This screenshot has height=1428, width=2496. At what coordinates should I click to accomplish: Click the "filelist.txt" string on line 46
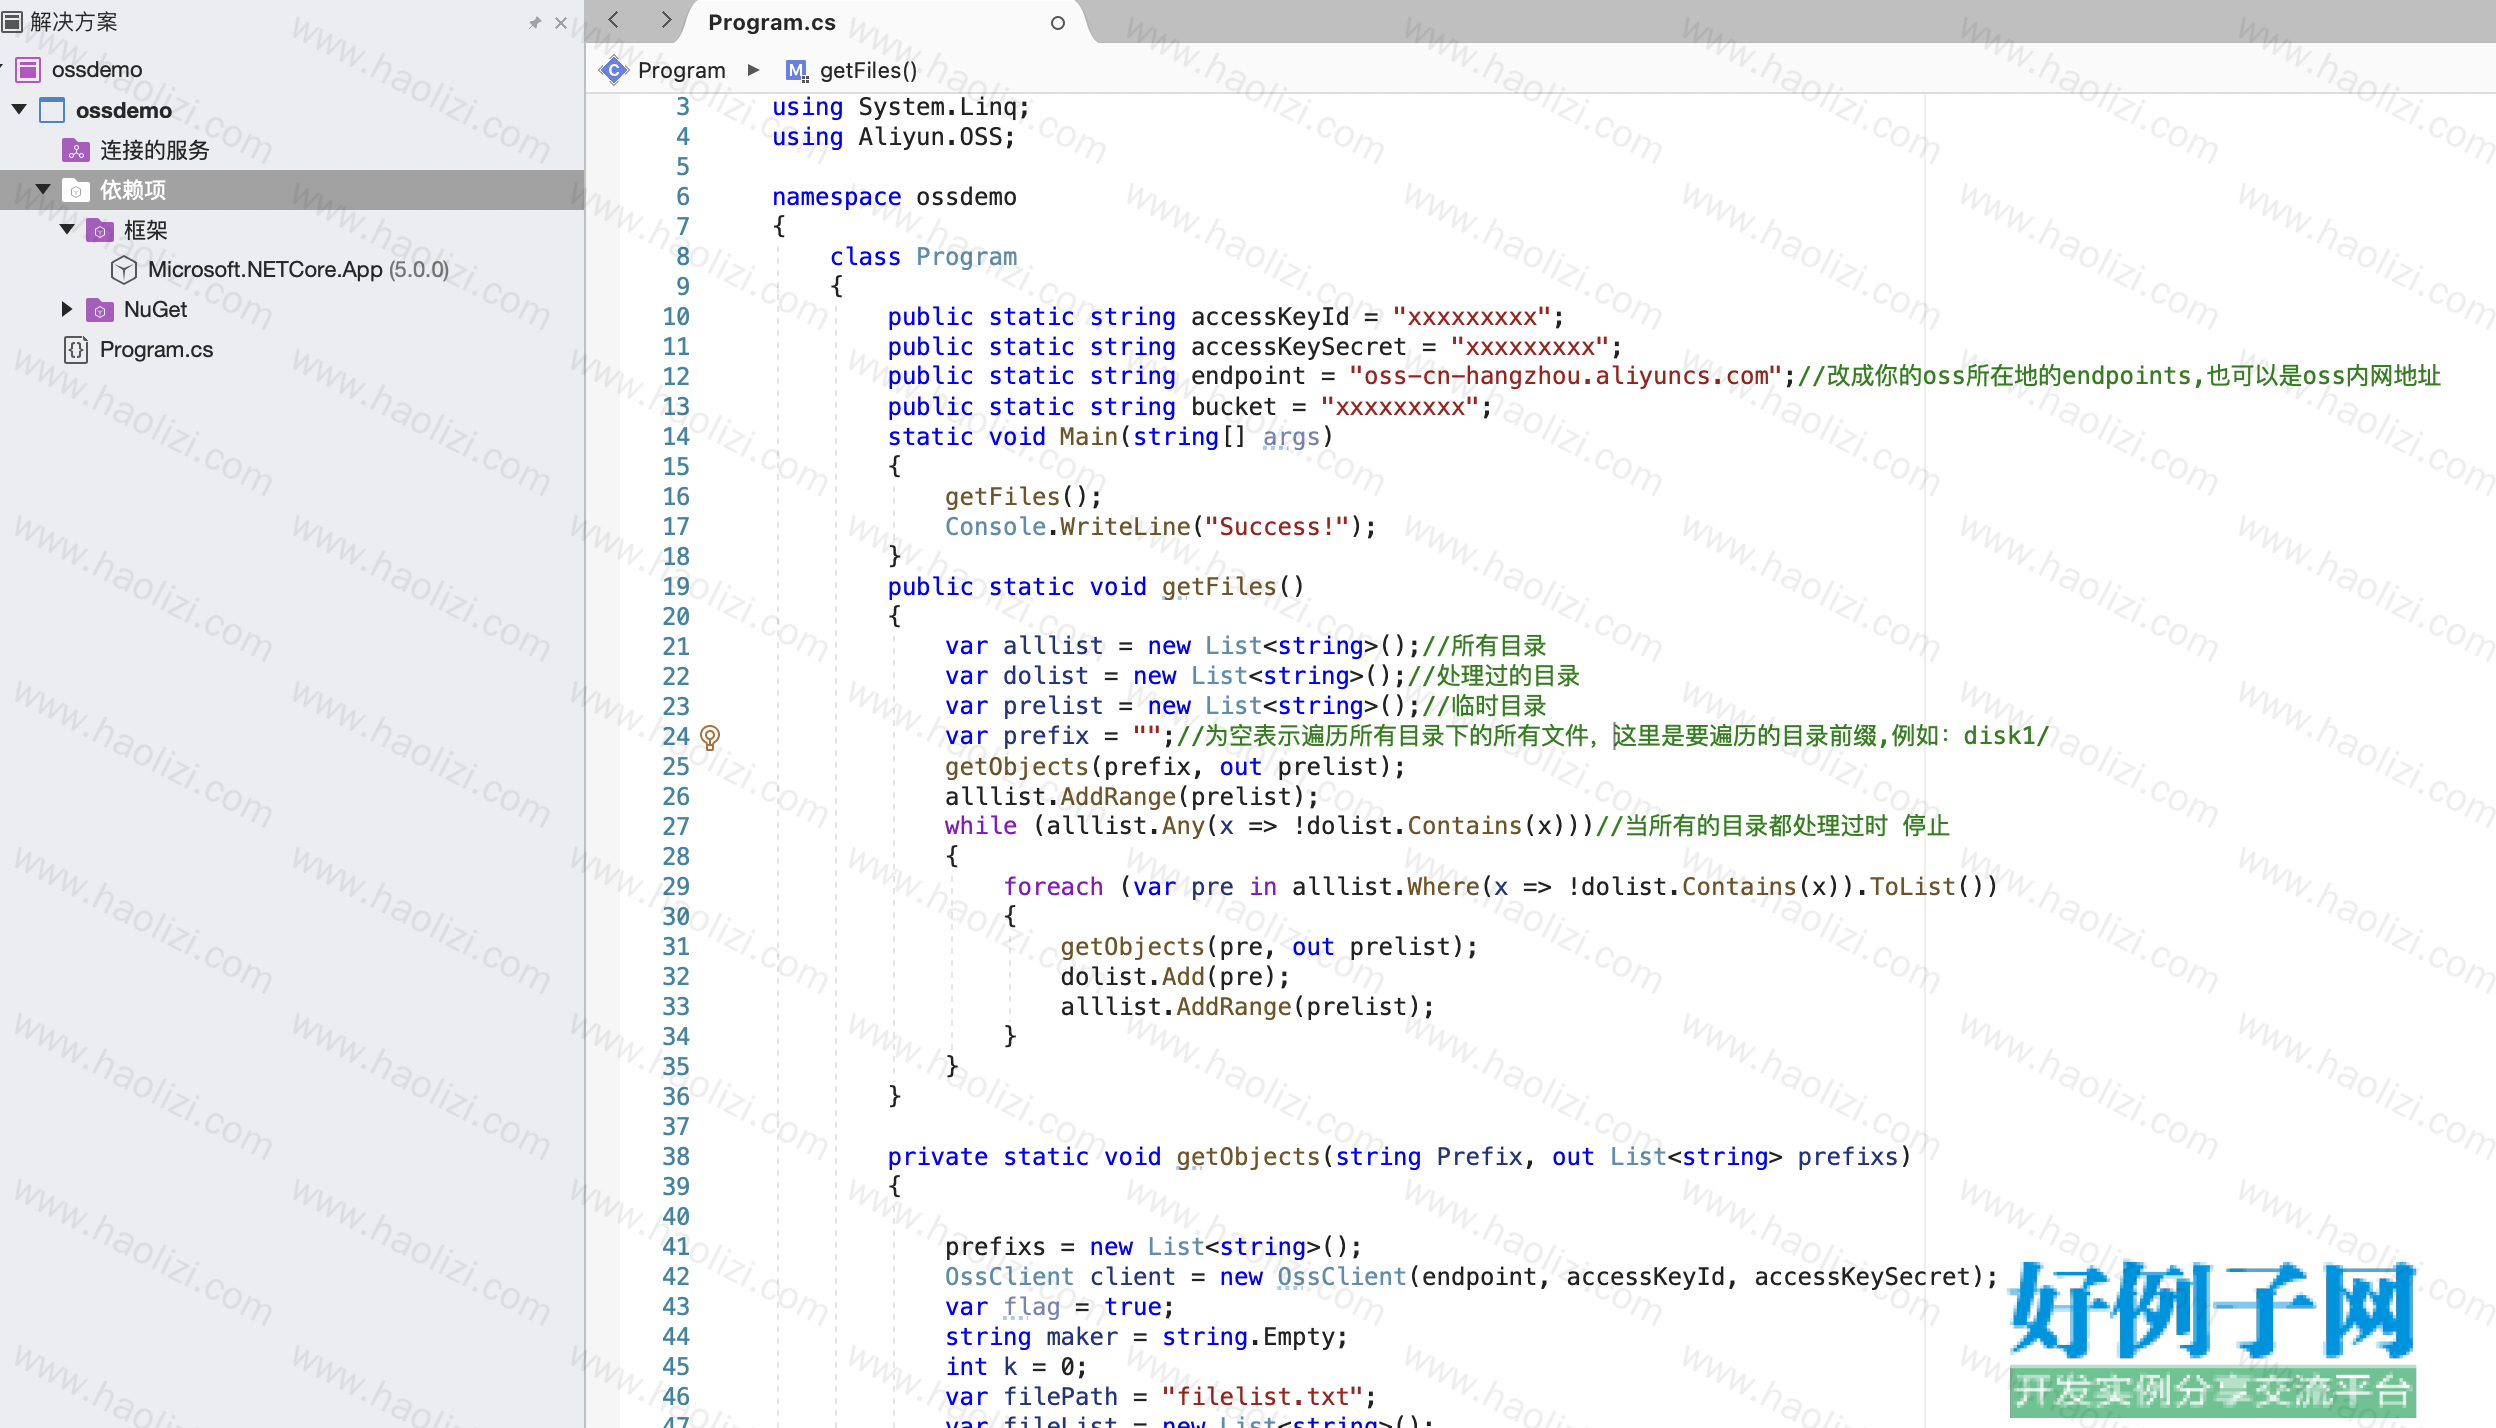[x=1262, y=1397]
